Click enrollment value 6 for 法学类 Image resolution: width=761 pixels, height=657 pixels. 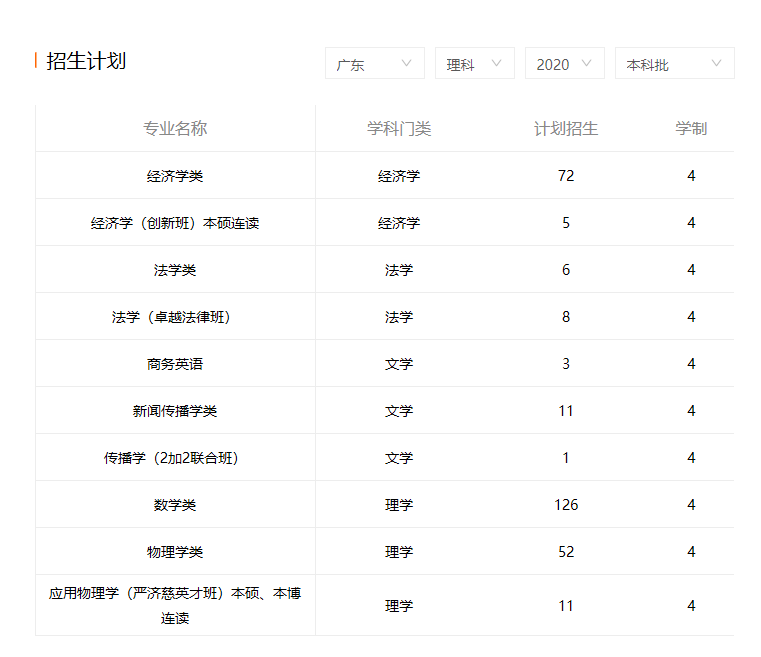coord(566,270)
